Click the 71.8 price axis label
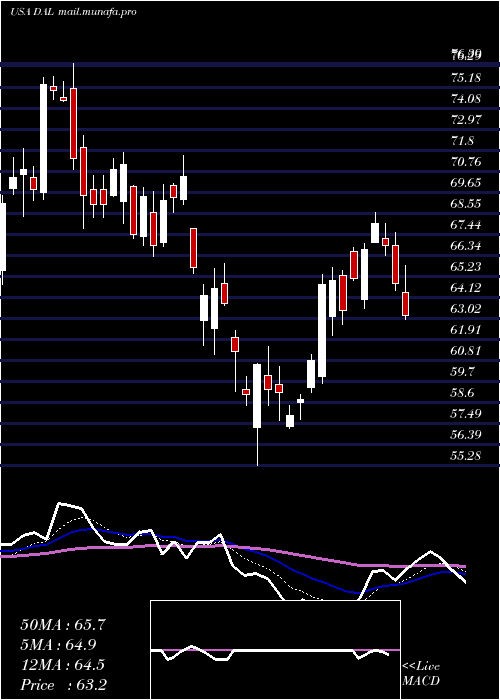This screenshot has height=700, width=500. (462, 141)
